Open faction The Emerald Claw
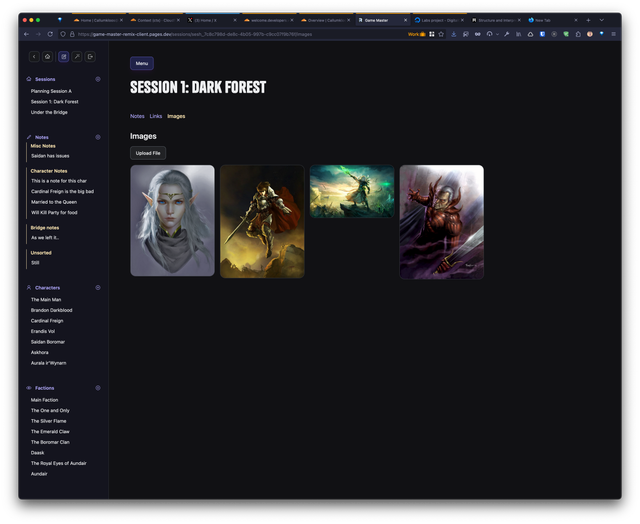 (50, 432)
